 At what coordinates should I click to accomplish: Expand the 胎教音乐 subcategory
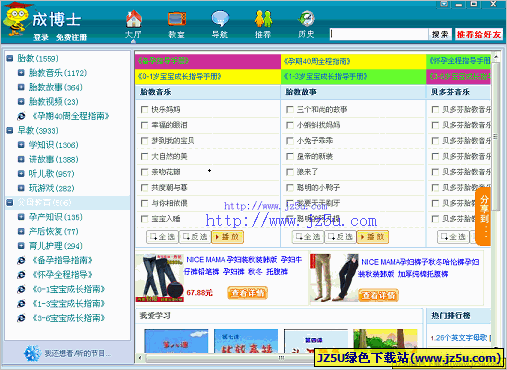[21, 73]
